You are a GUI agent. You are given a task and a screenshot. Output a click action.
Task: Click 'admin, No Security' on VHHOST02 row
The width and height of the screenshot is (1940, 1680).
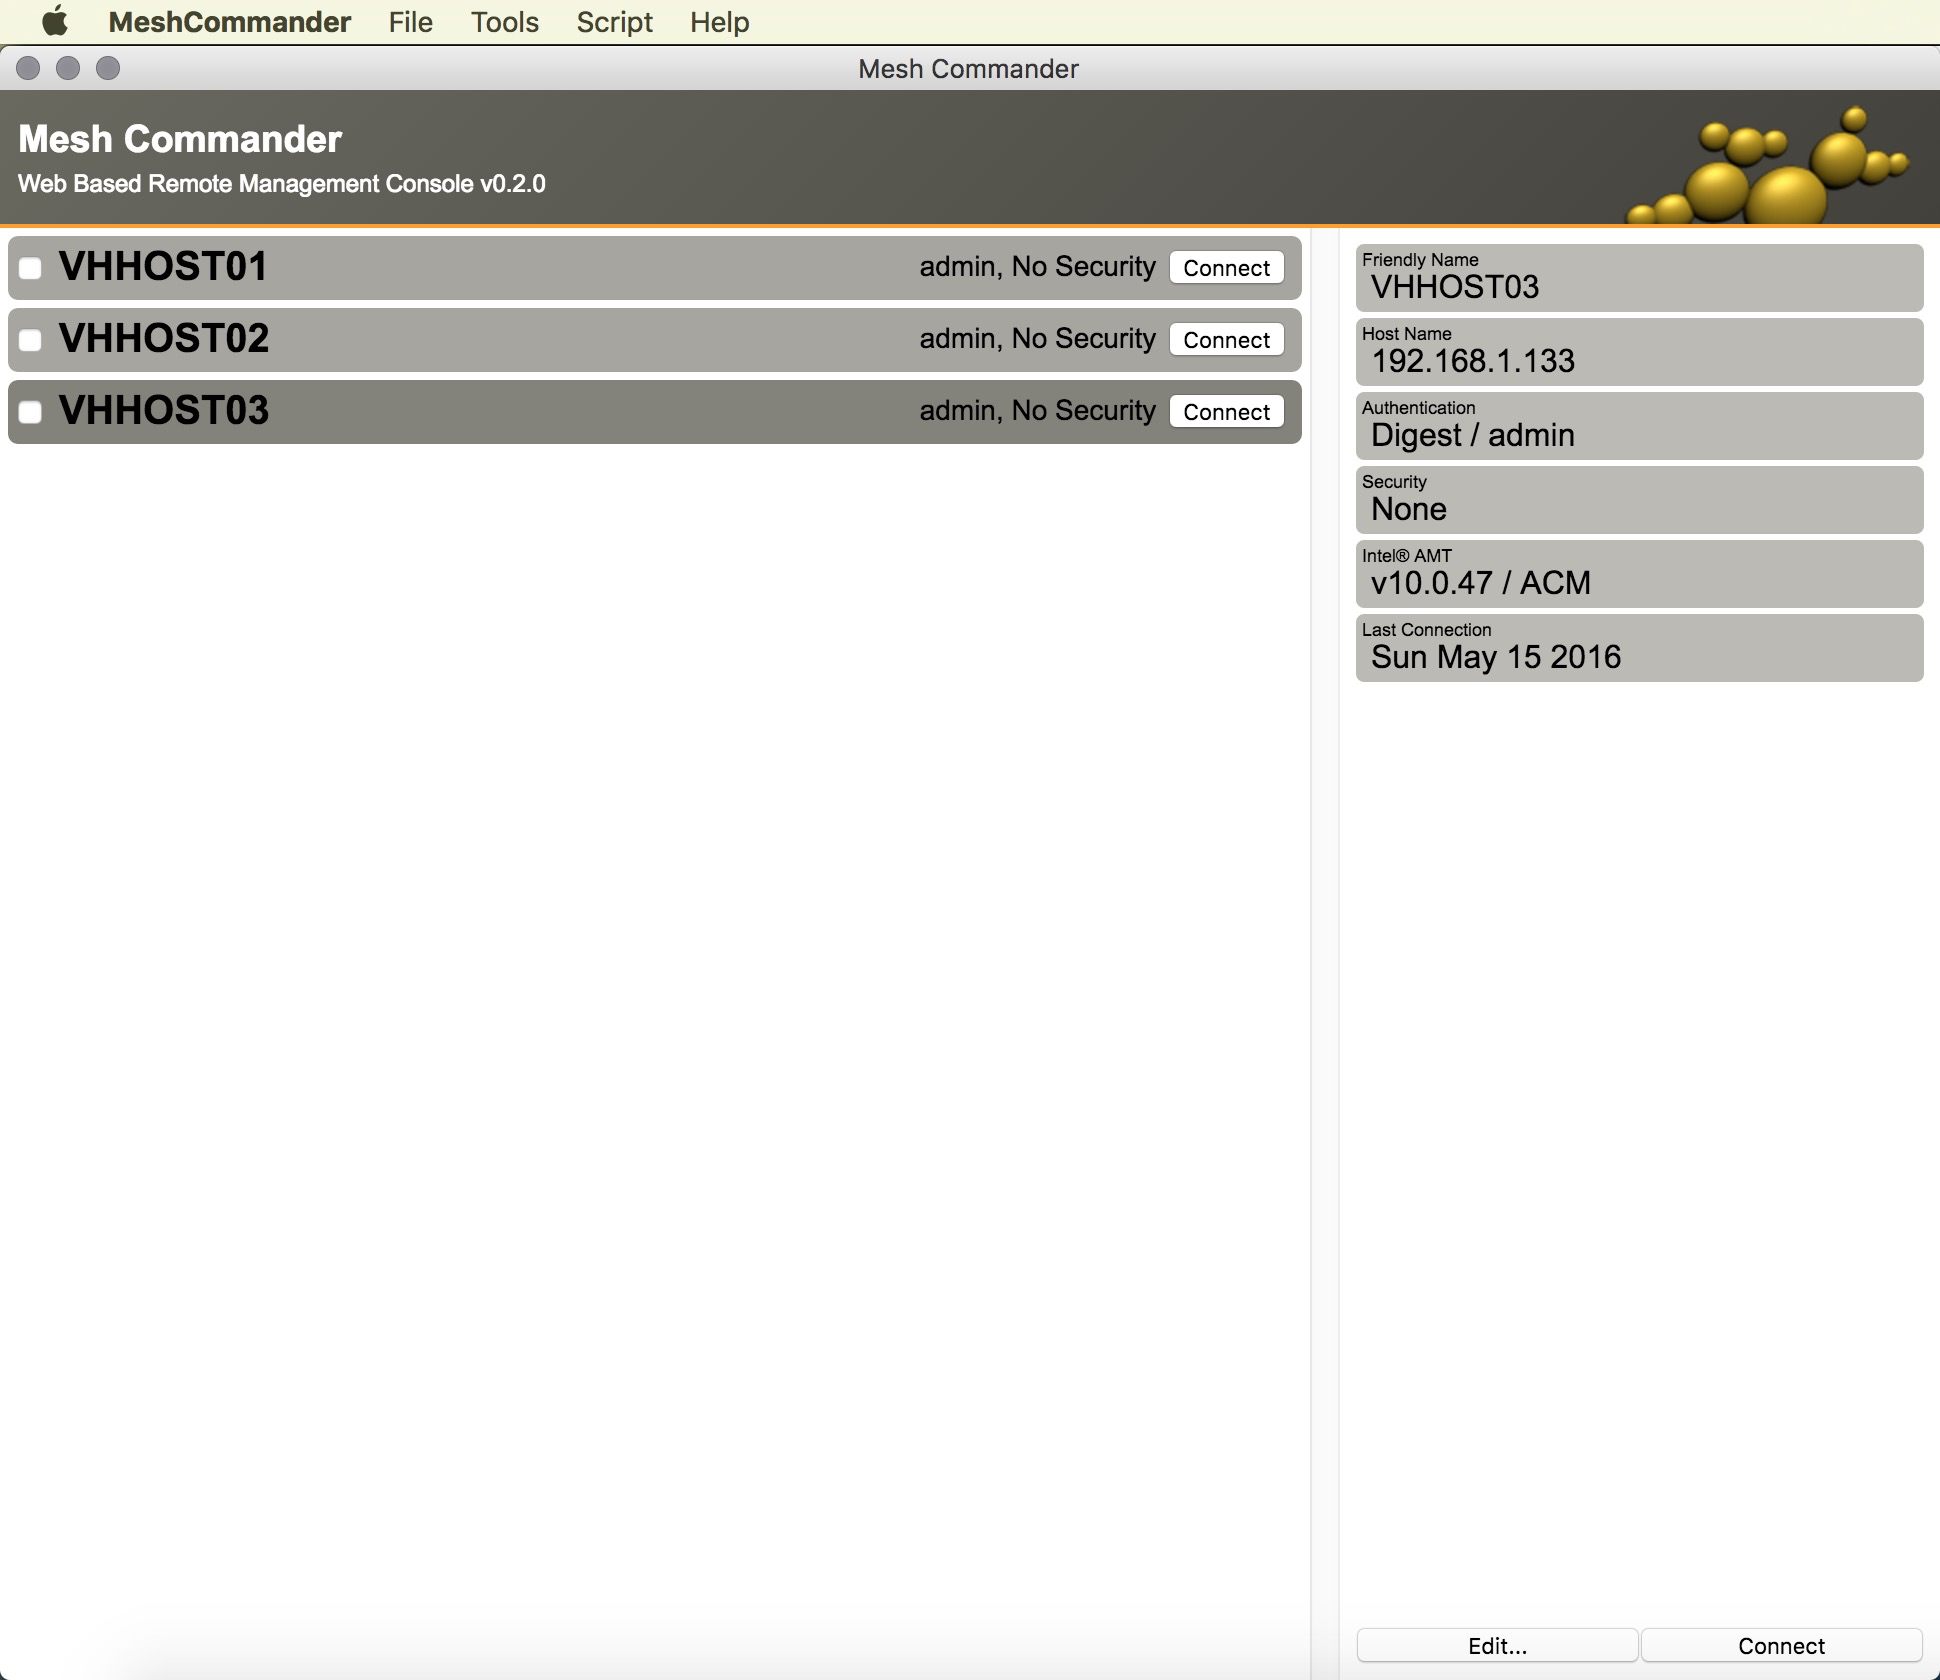[x=1037, y=339]
